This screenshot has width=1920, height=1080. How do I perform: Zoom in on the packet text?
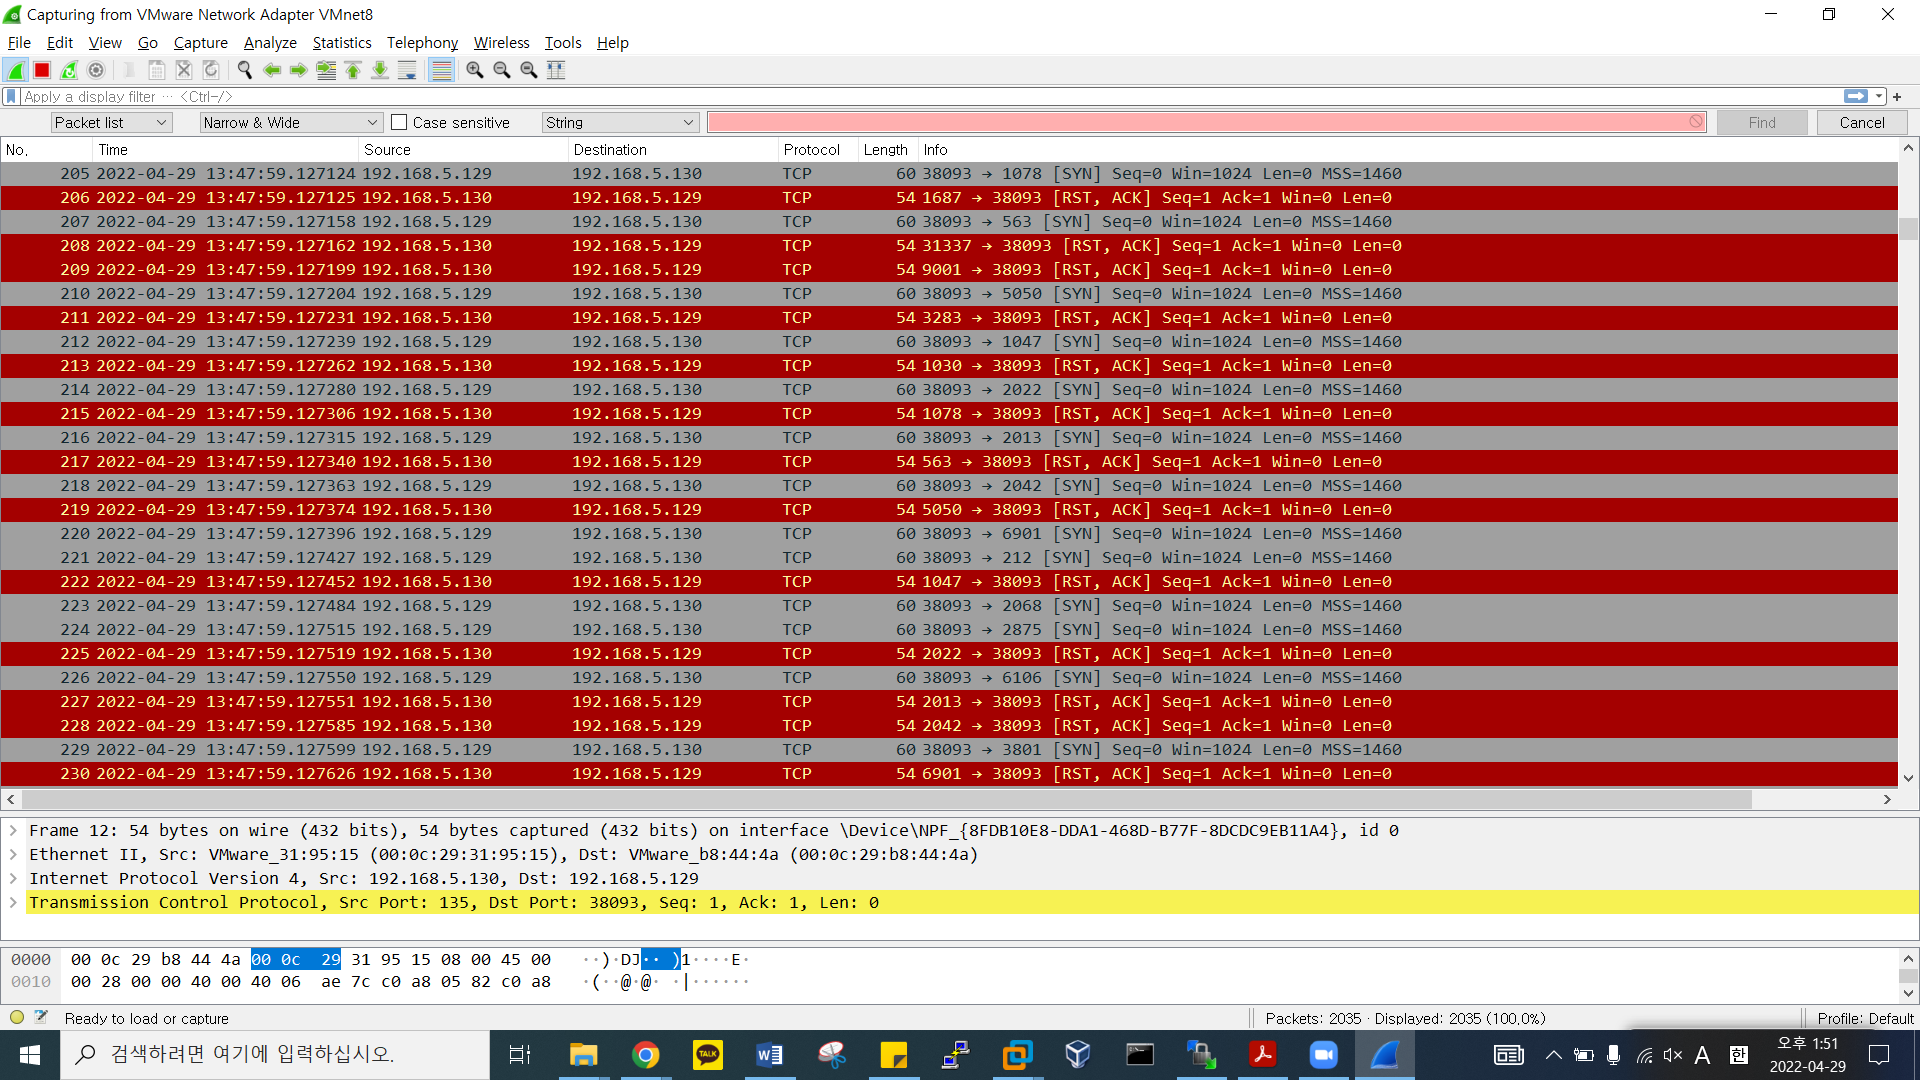coord(475,70)
